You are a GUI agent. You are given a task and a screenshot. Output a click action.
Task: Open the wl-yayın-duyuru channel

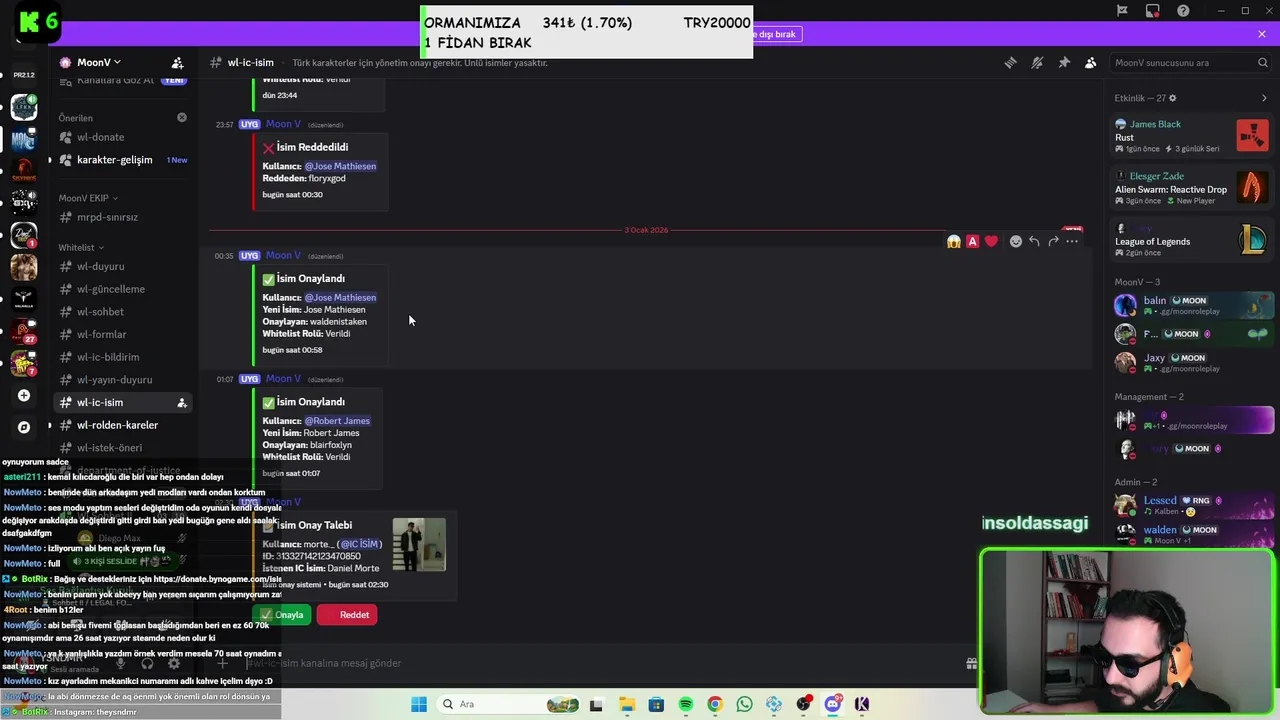coord(114,380)
